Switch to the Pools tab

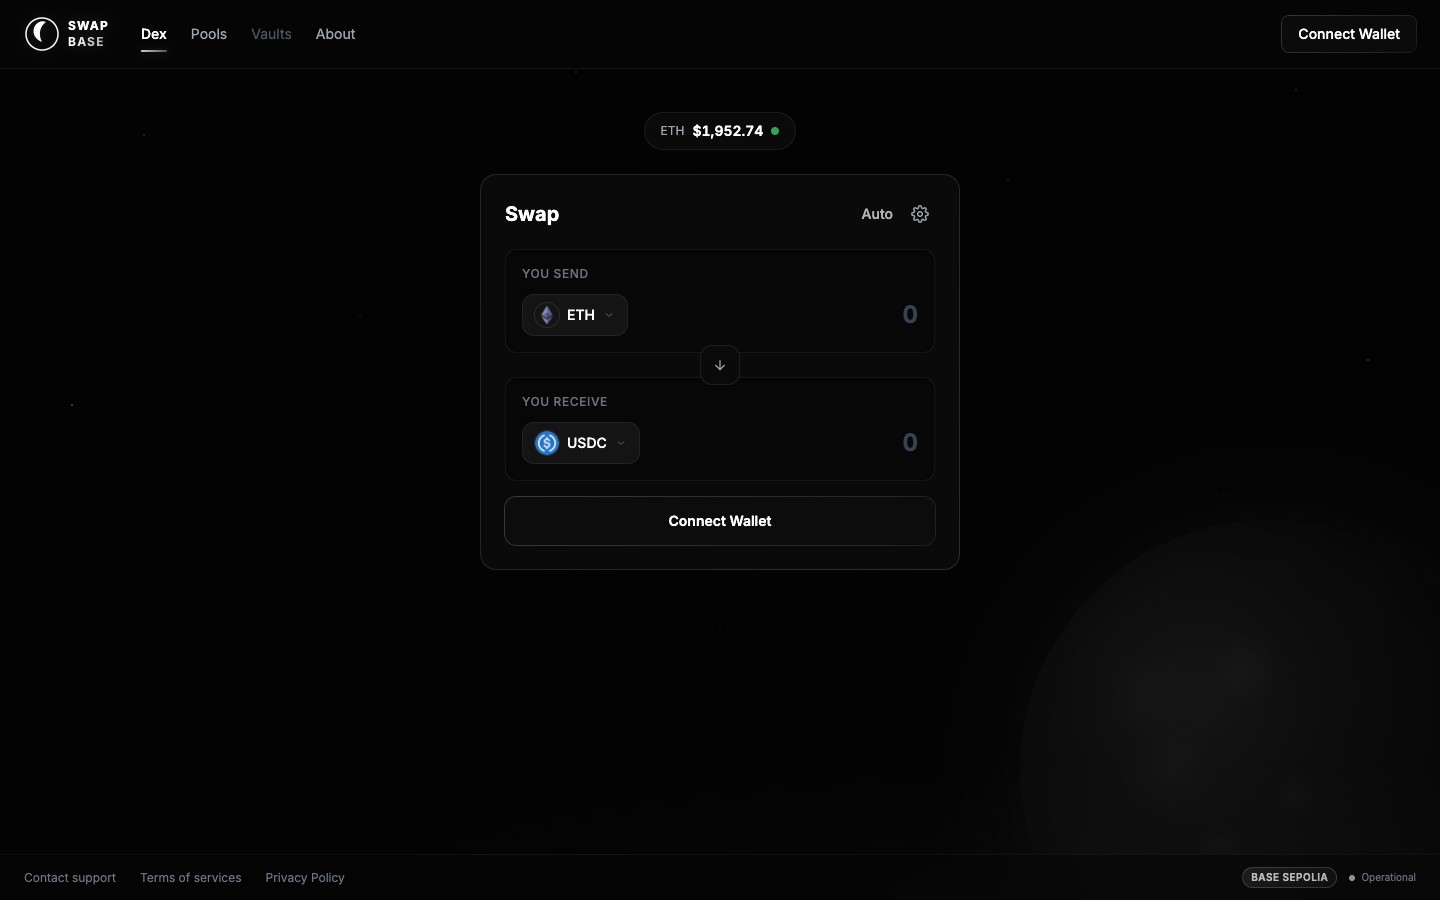[x=209, y=34]
